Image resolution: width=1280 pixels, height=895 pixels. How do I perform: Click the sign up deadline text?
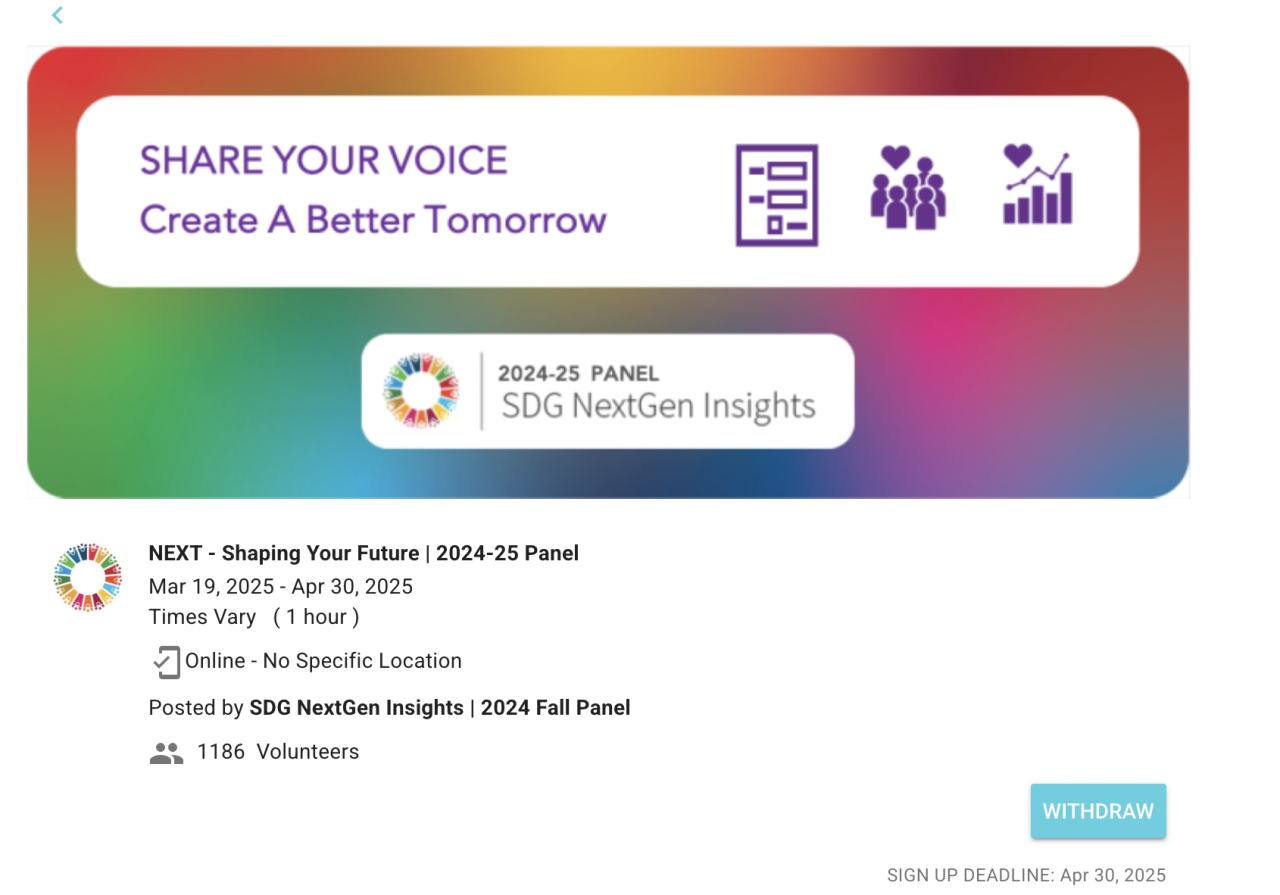(1026, 875)
